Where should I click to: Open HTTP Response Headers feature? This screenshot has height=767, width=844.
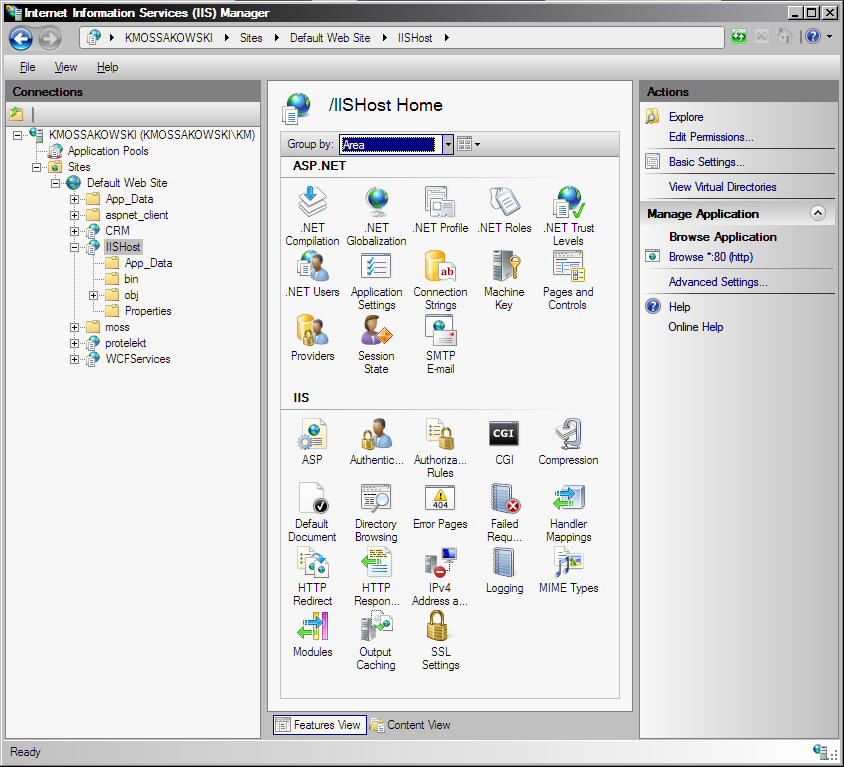tap(376, 576)
